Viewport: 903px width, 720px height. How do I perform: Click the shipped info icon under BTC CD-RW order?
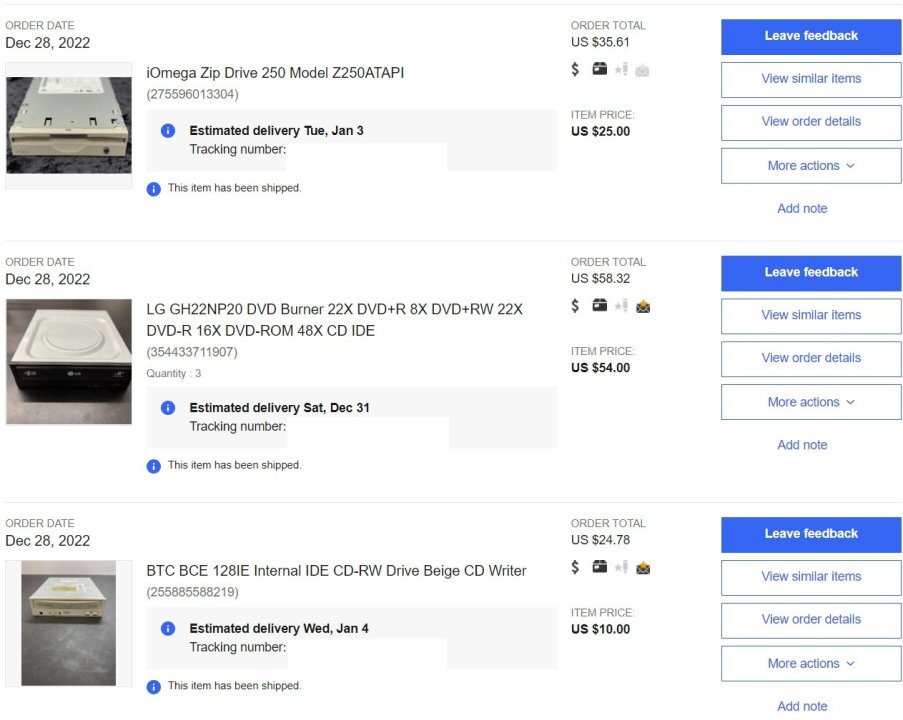pyautogui.click(x=153, y=686)
